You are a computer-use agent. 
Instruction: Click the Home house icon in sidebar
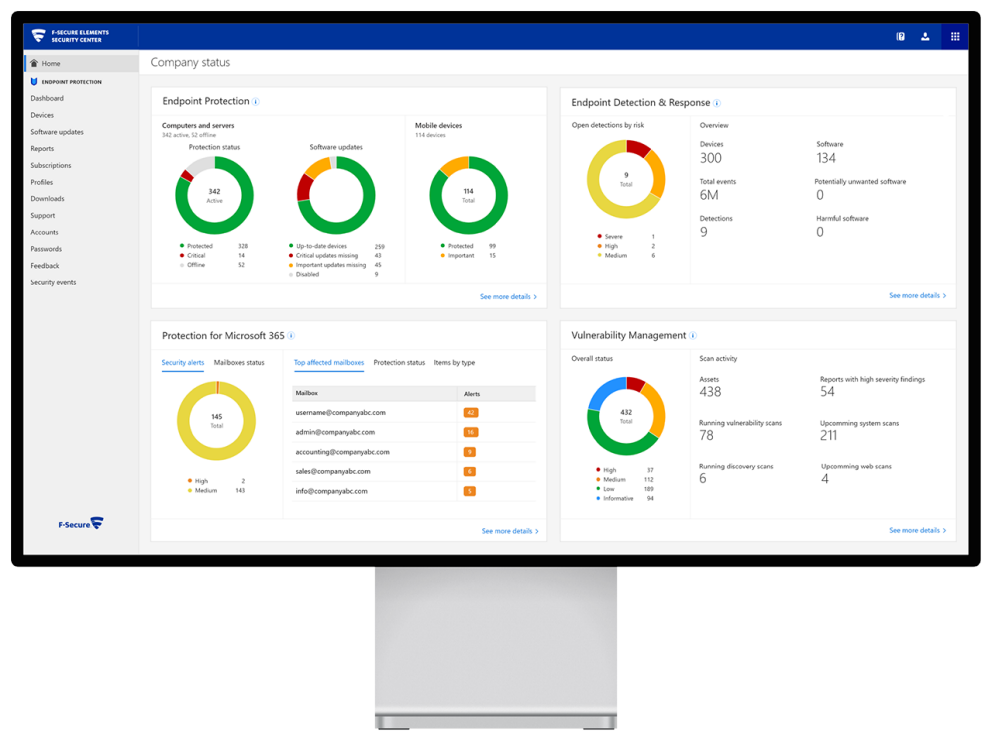34,63
